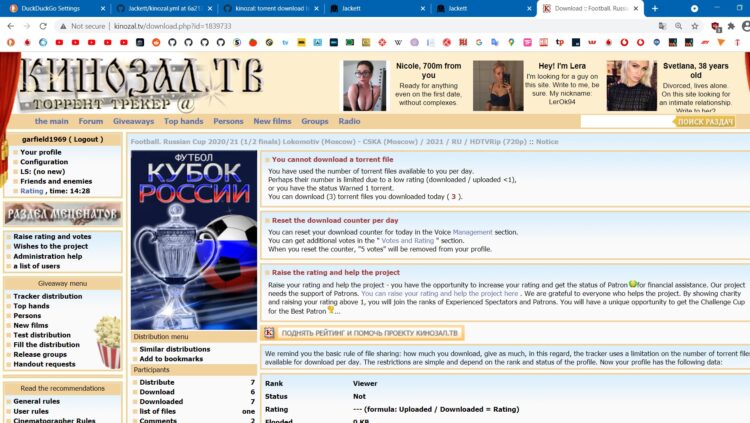Screen dimensions: 750x423
Task: Open the Google Translate bookmark icon
Action: click(495, 43)
